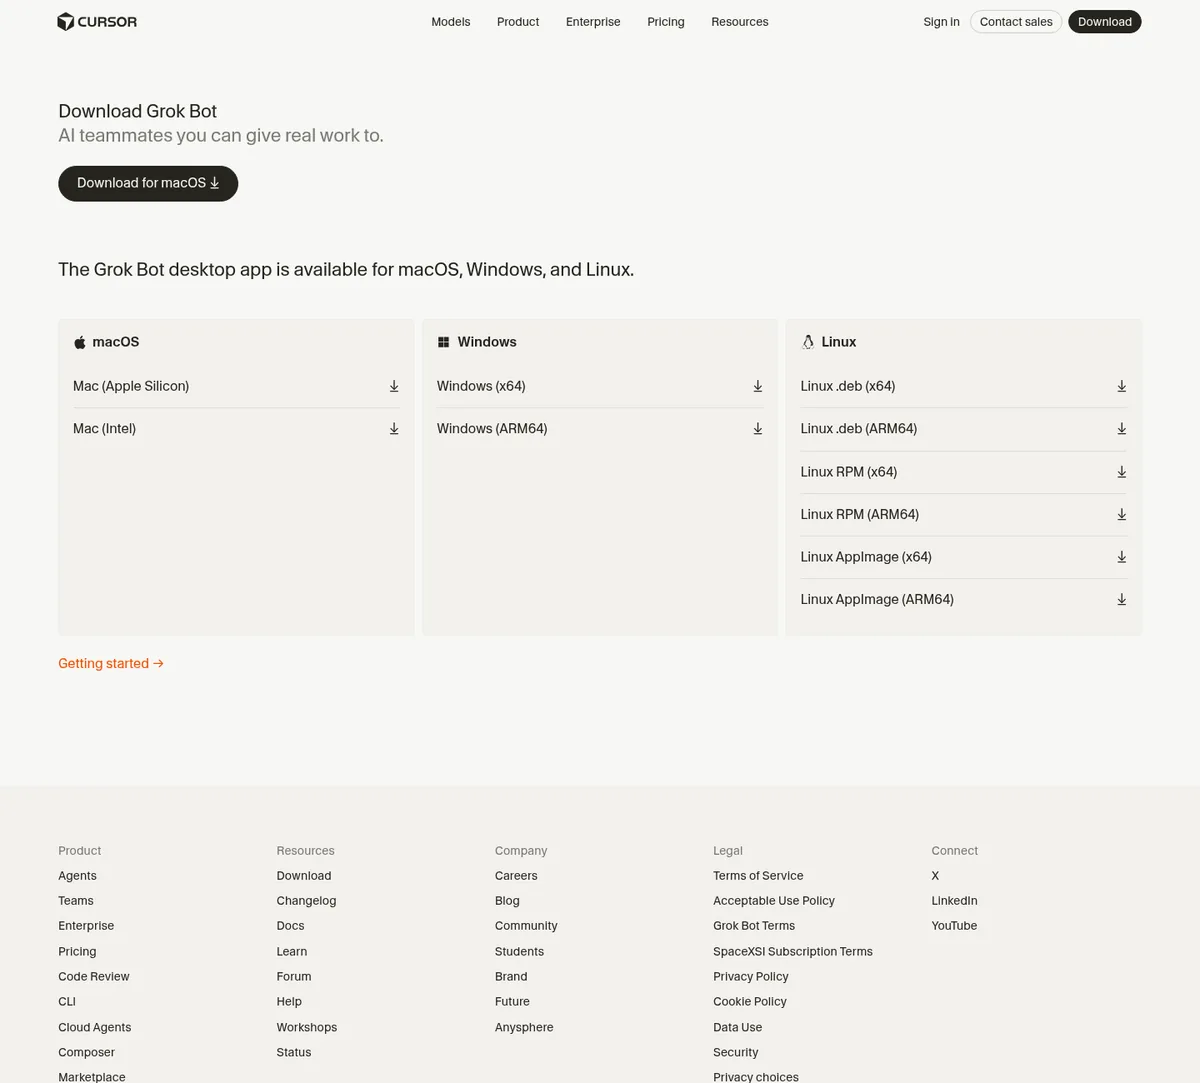Click the Linux penguin icon
Screen dimensions: 1200x1083
pos(808,342)
